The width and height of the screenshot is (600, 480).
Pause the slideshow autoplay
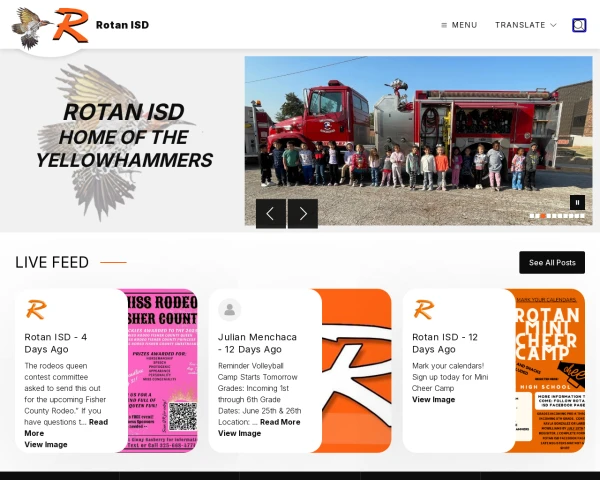(x=577, y=202)
